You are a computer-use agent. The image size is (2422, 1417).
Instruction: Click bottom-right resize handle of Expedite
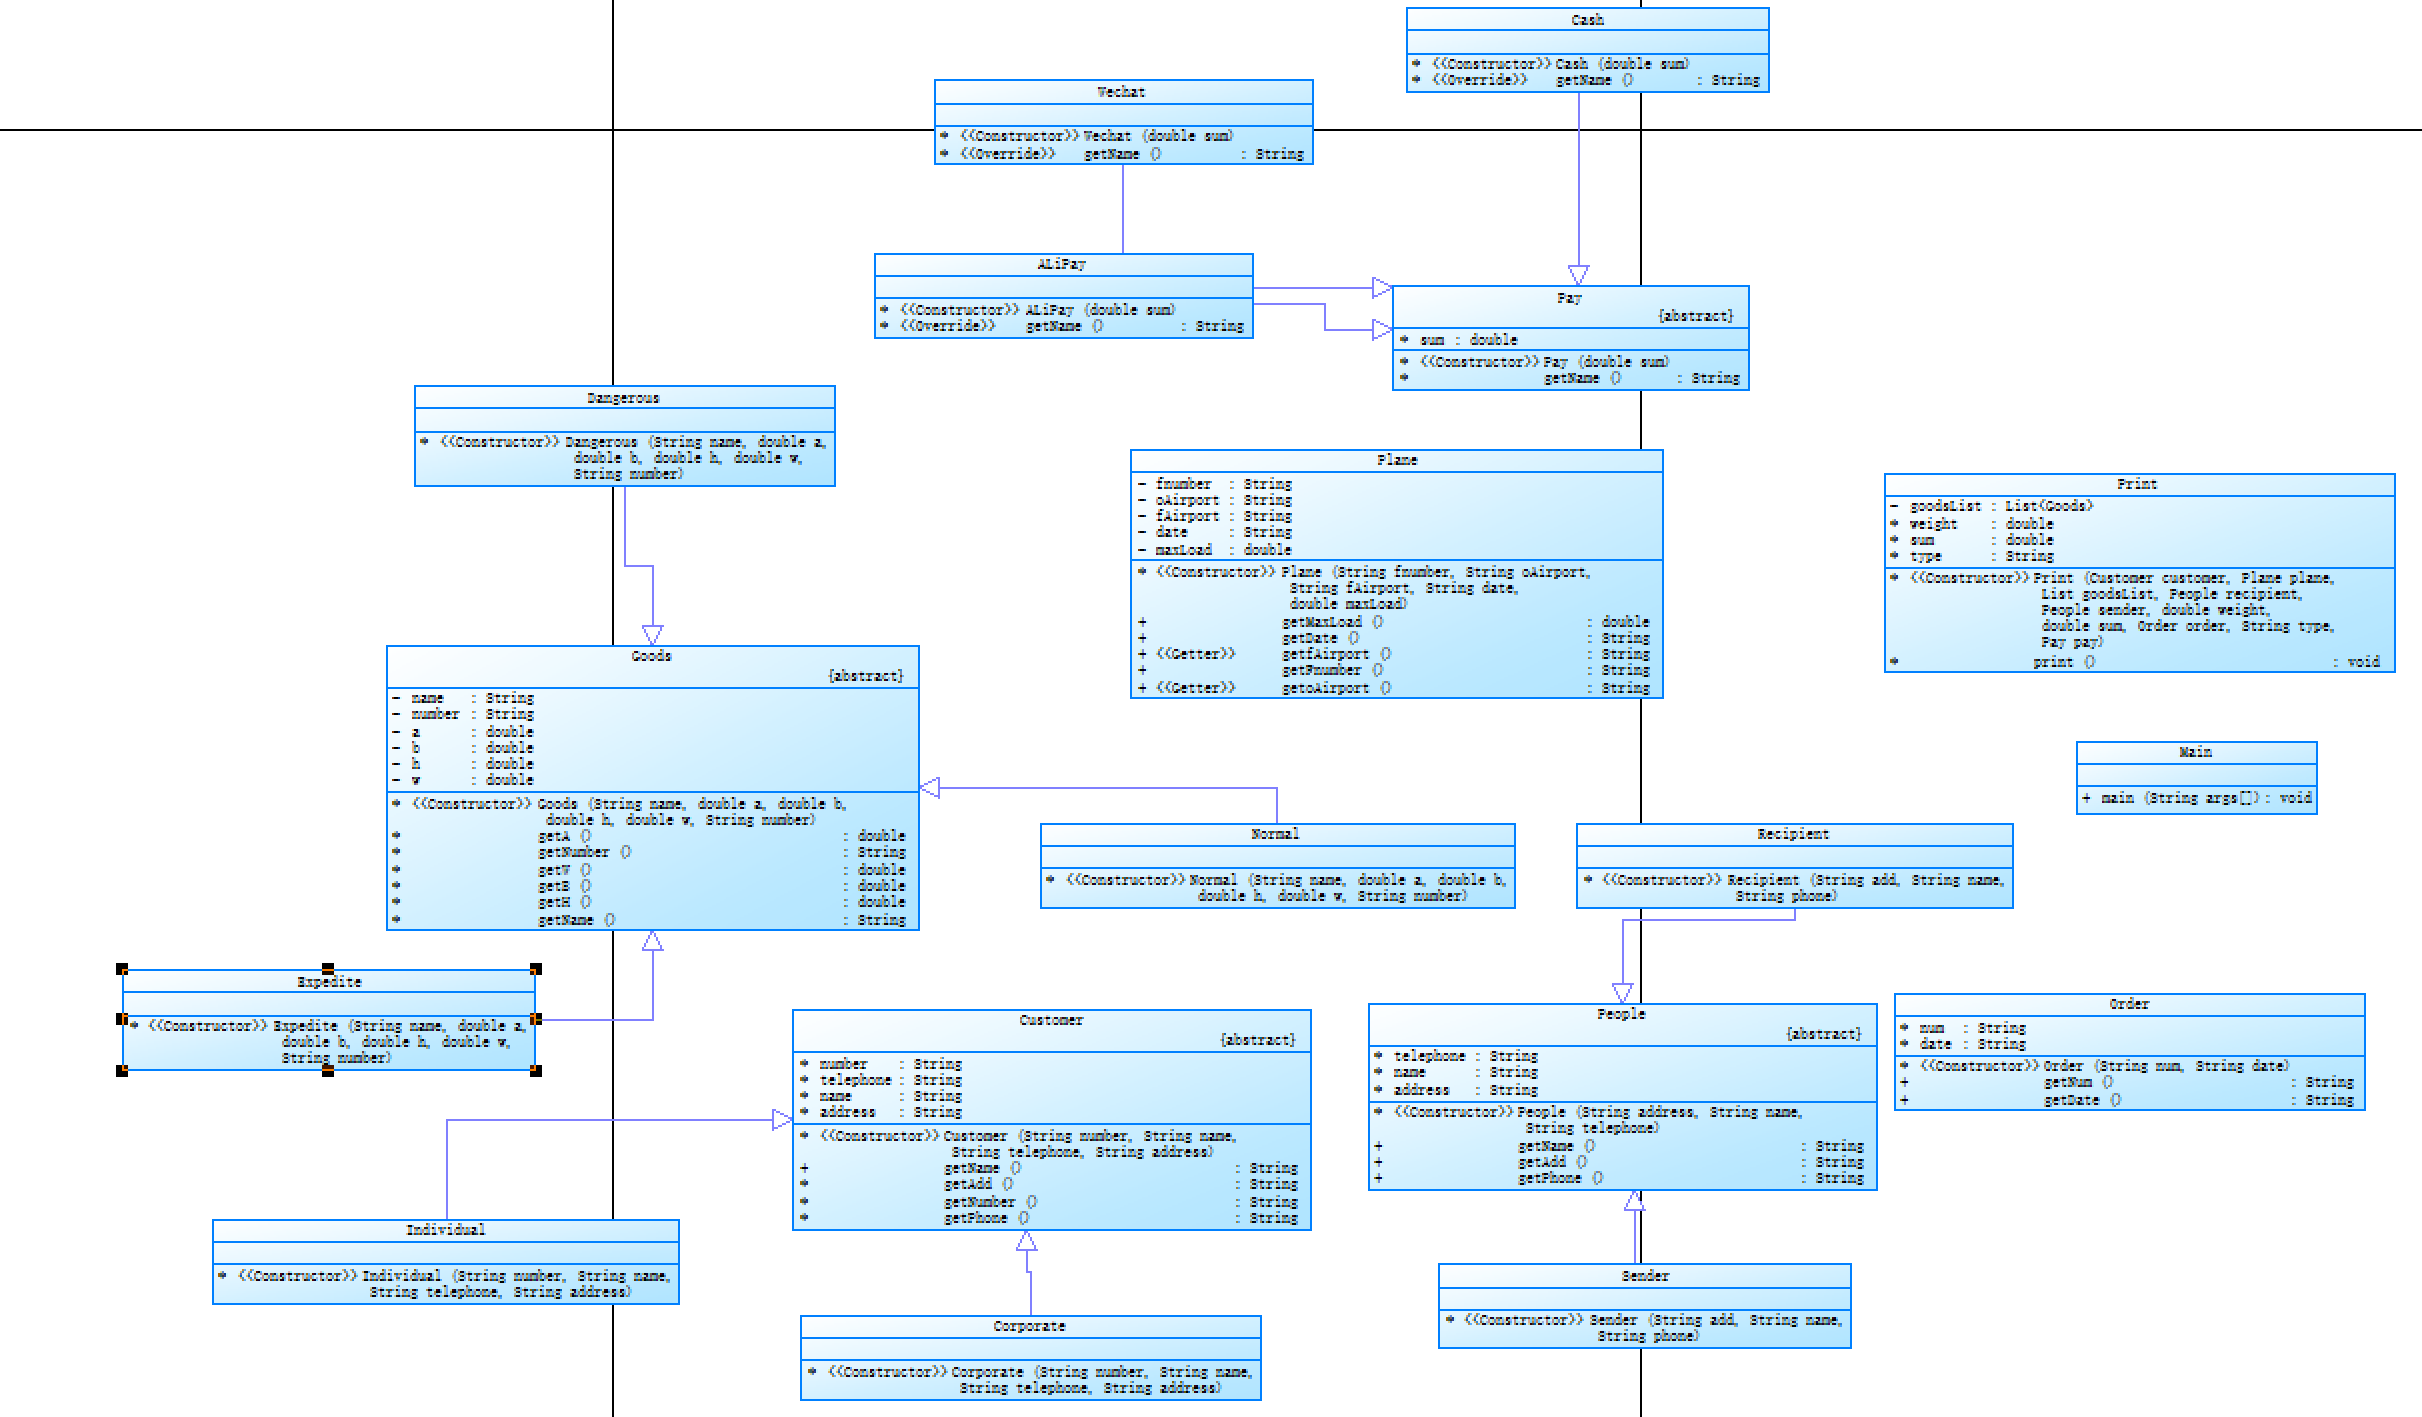coord(536,1071)
